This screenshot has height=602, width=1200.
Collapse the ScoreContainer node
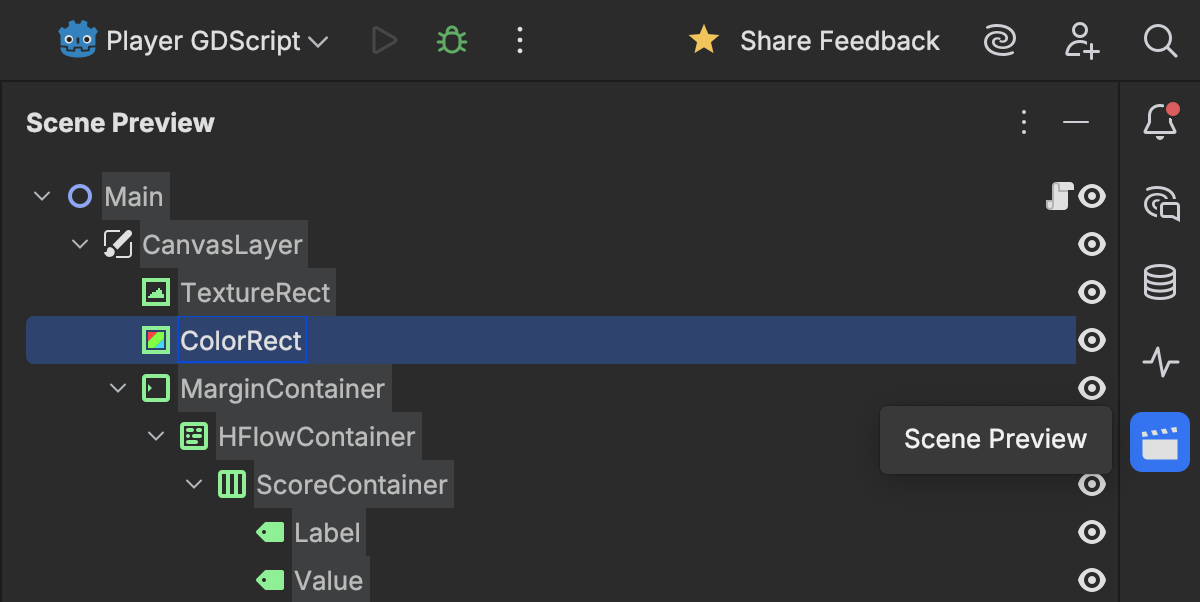tap(194, 485)
